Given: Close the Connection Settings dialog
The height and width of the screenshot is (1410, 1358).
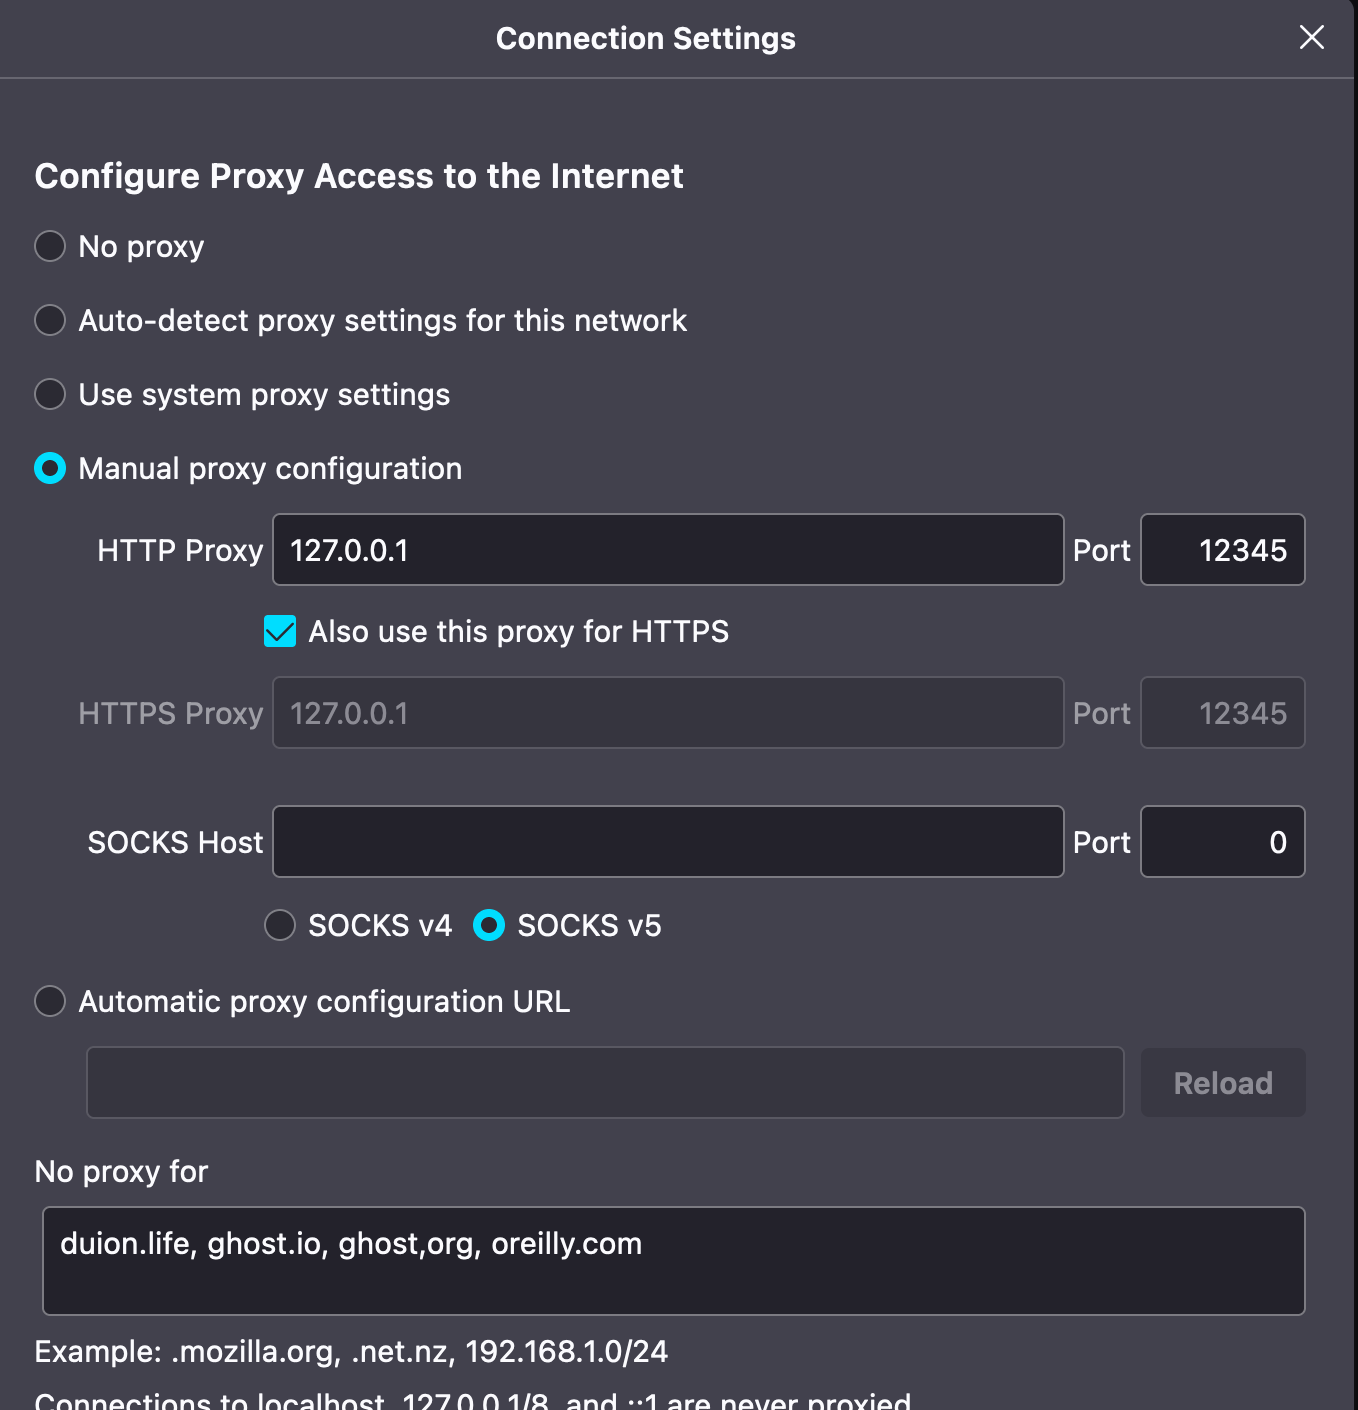Looking at the screenshot, I should point(1311,38).
